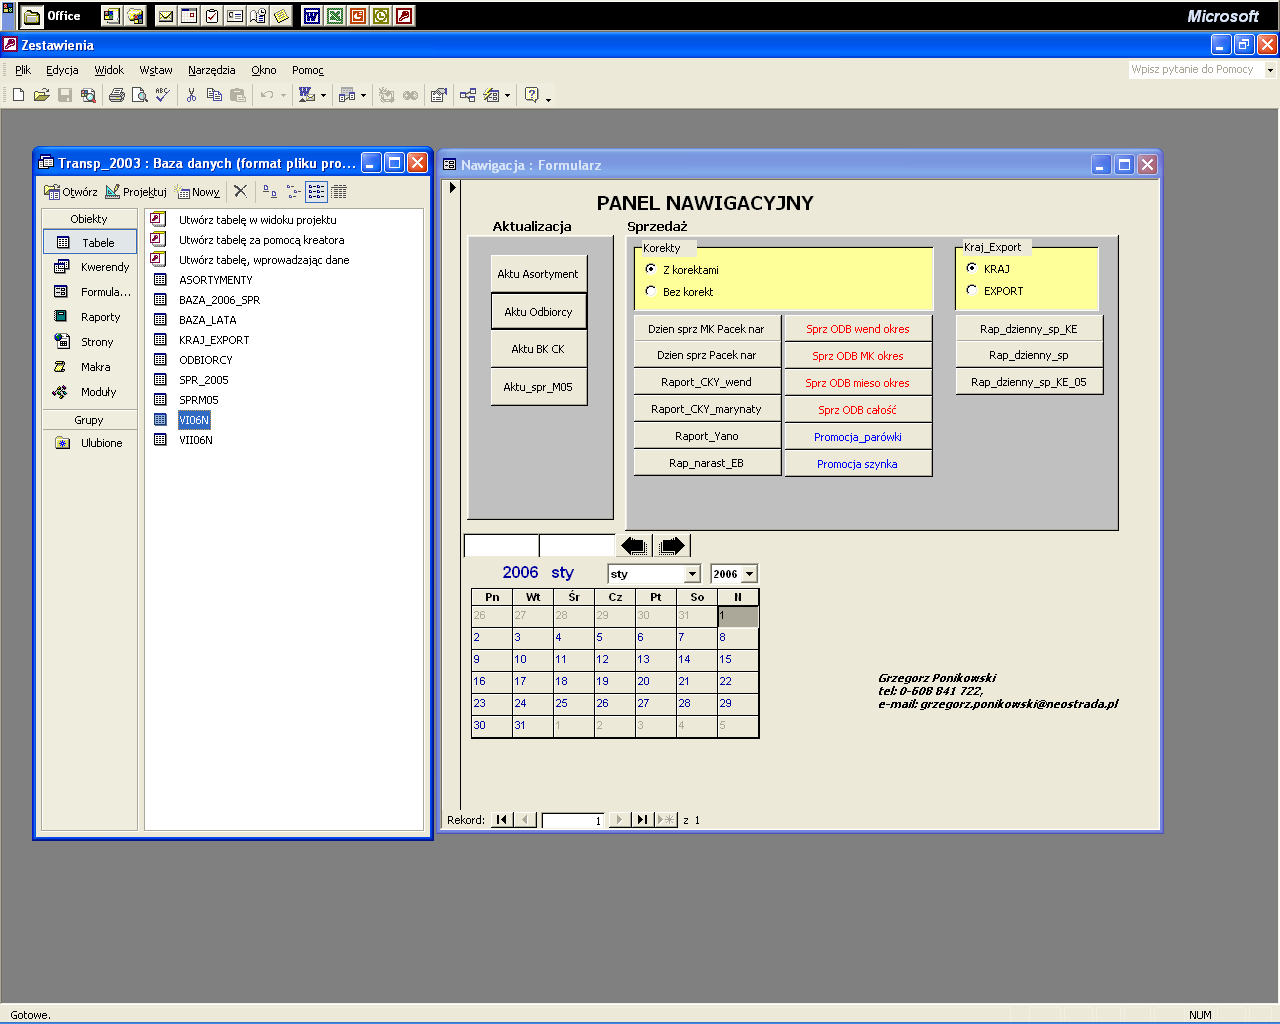Click the 'Promocja szynka' button
Screen dimensions: 1280x1024
point(858,463)
